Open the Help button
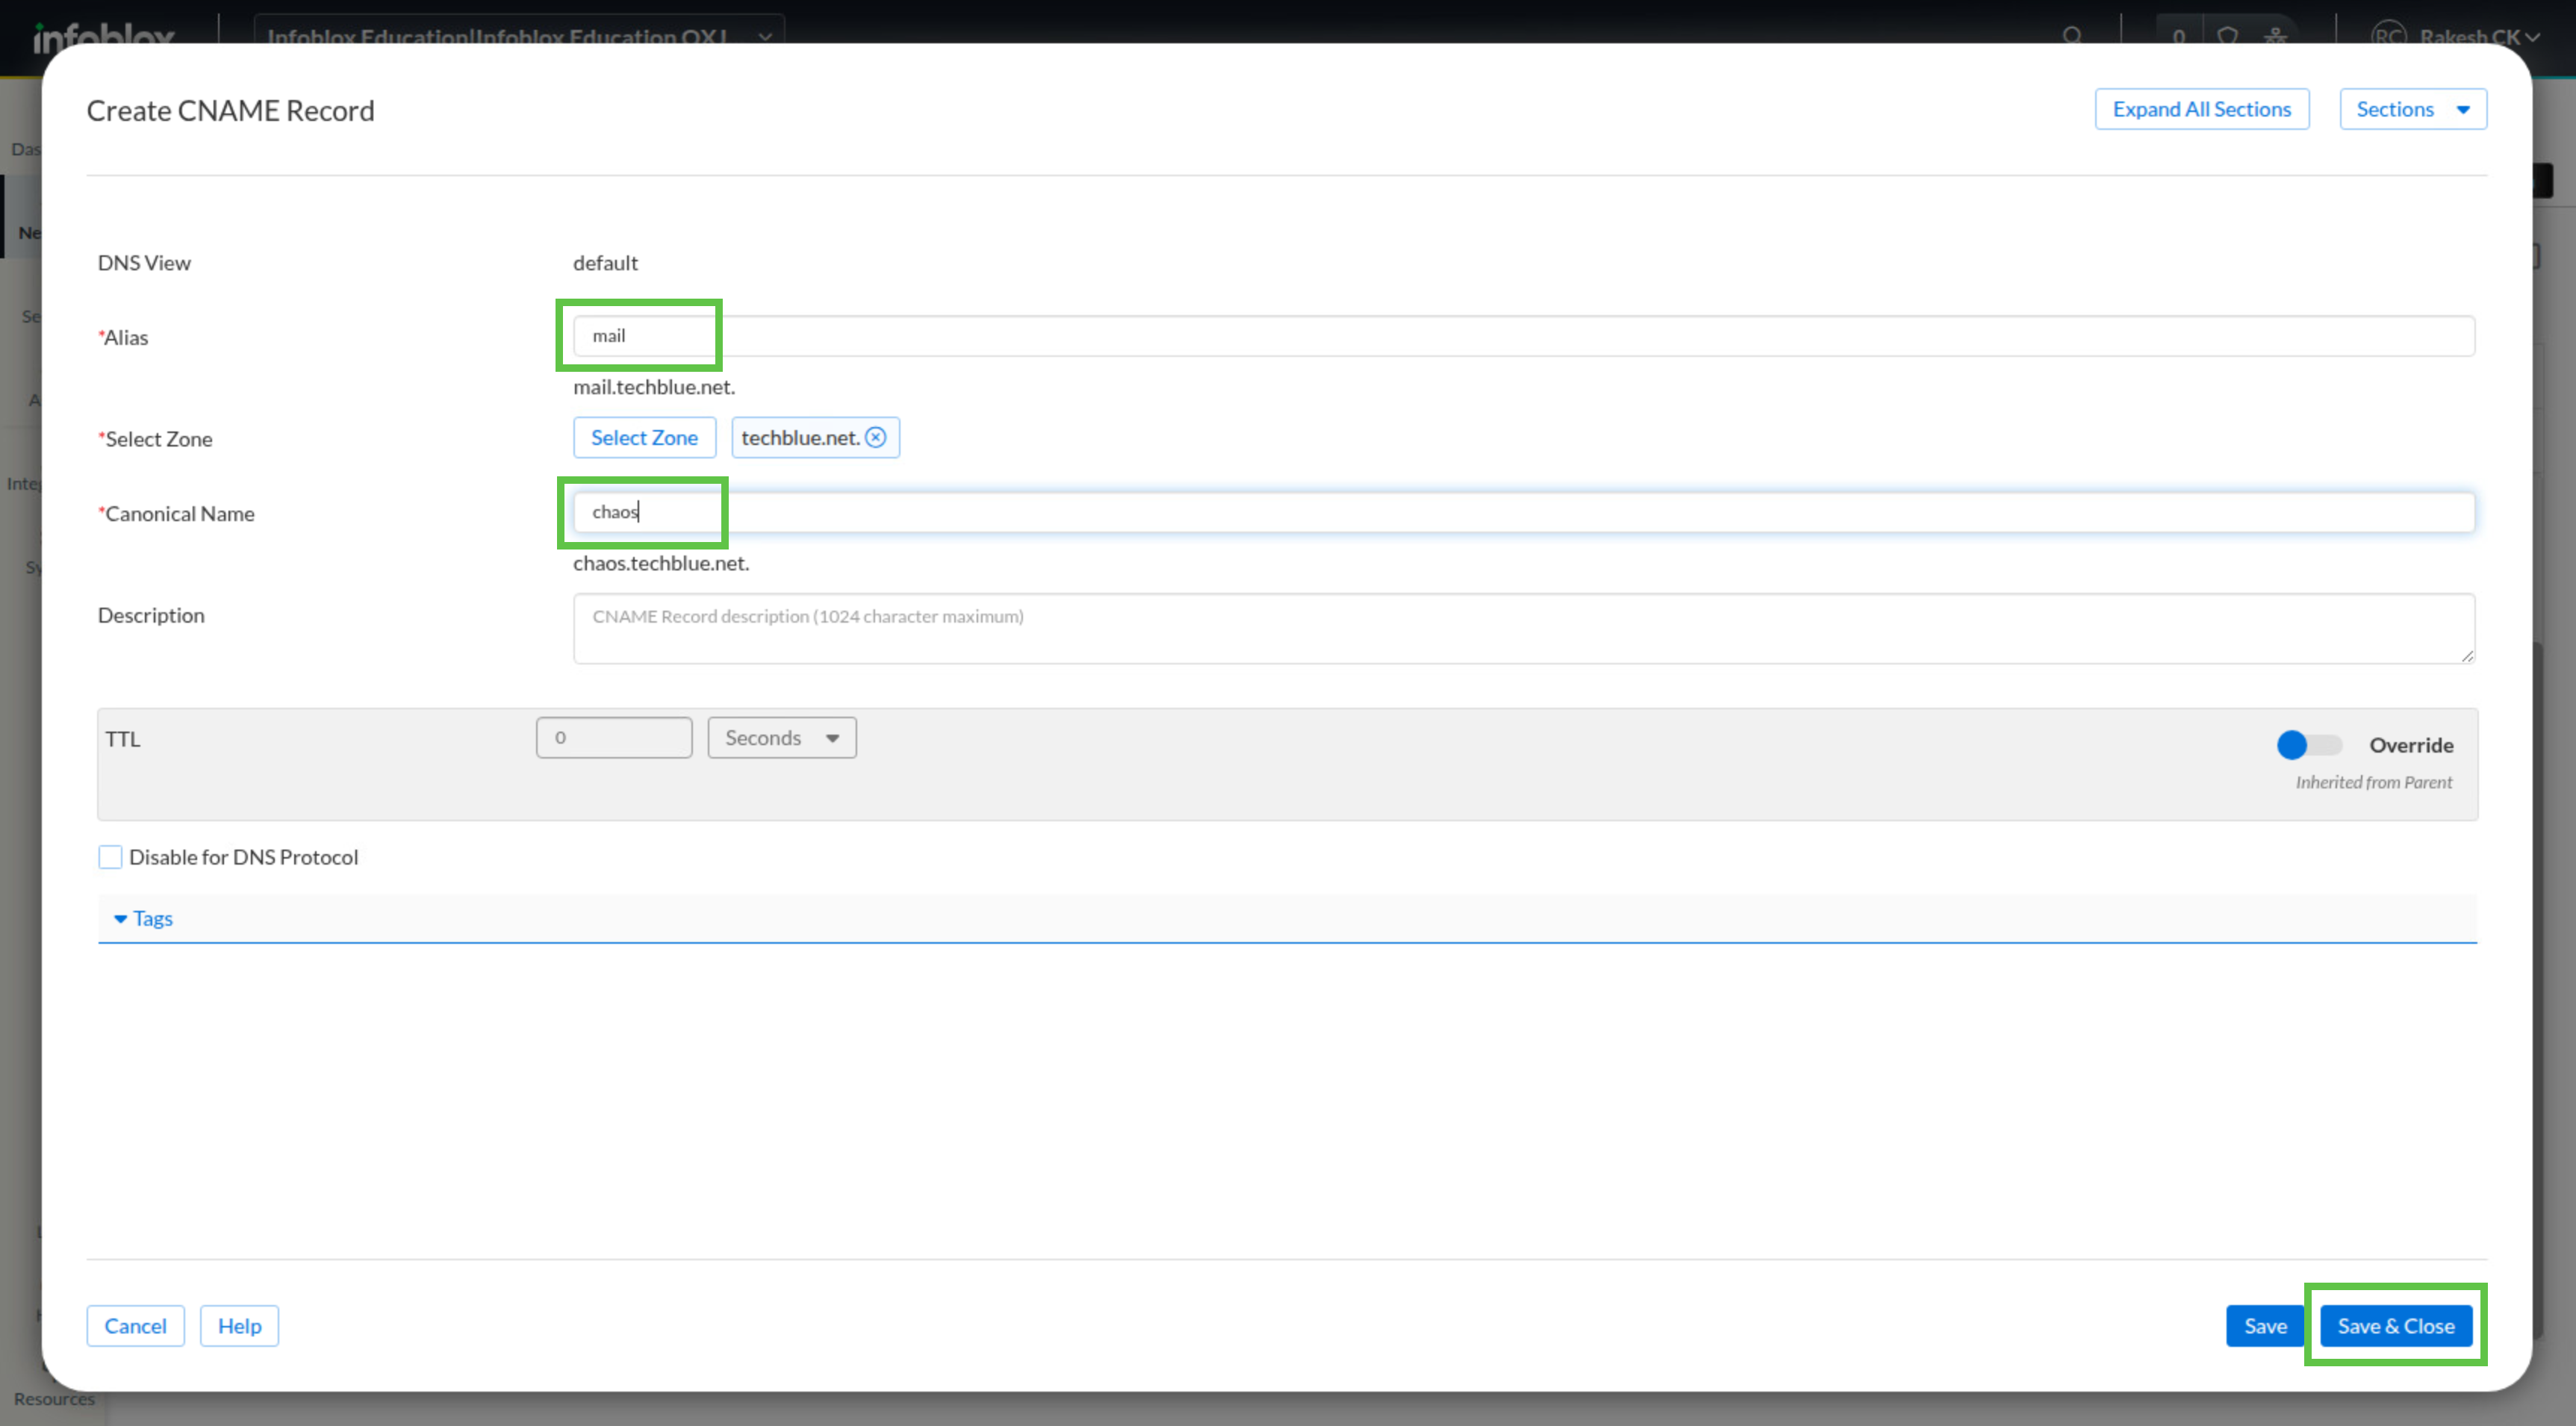 (239, 1326)
